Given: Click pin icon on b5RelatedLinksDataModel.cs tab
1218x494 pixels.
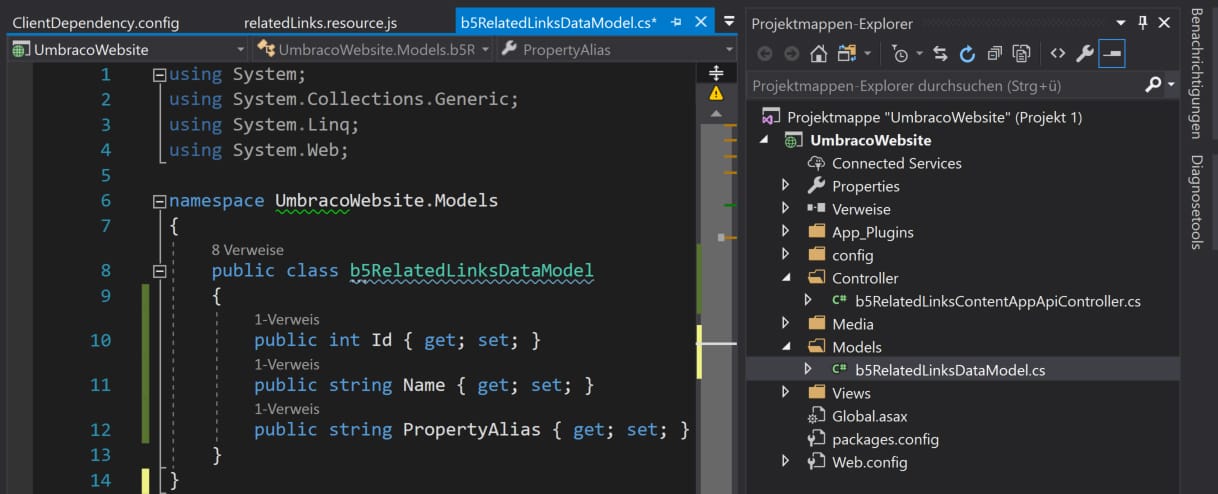Looking at the screenshot, I should [x=677, y=22].
